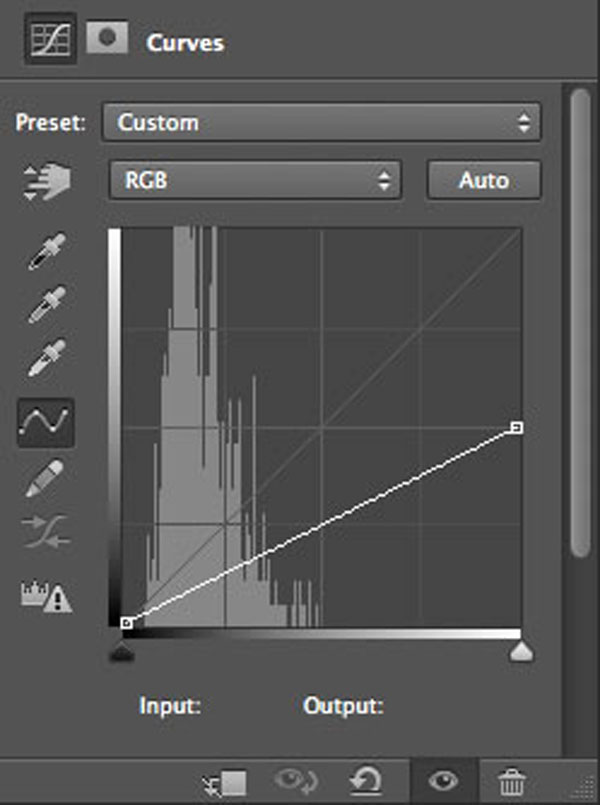Toggle view previous state eye icon
Screen dimensions: 600x805
296,781
